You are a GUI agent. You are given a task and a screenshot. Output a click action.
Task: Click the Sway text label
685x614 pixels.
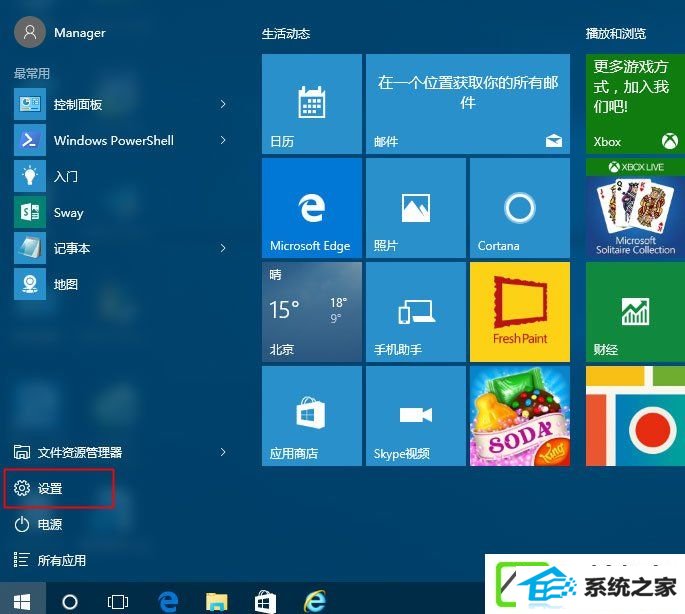69,213
